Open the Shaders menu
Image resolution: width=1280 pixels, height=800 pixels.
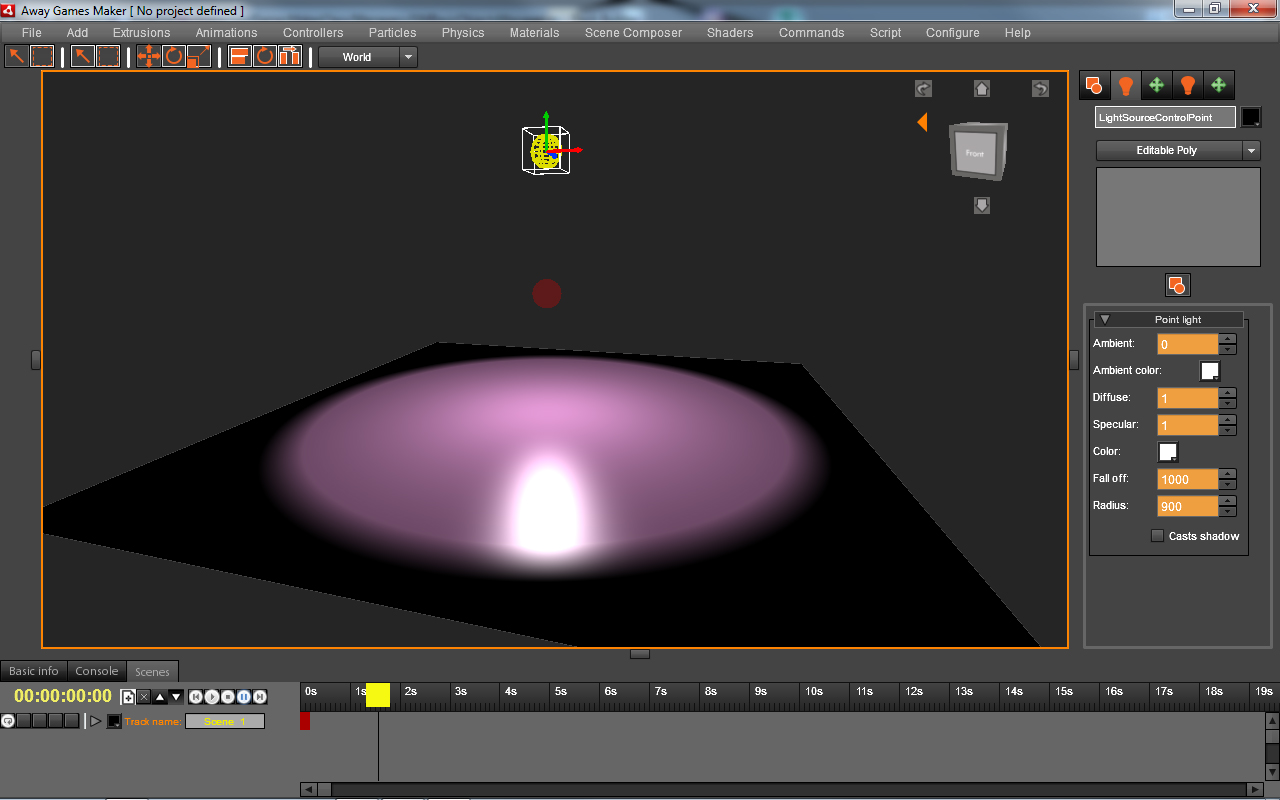730,33
